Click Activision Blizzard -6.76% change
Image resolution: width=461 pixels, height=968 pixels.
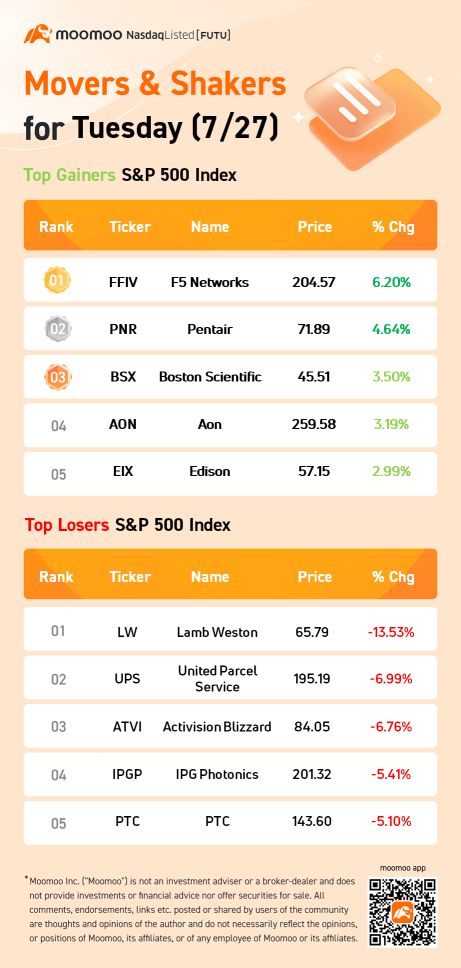391,727
